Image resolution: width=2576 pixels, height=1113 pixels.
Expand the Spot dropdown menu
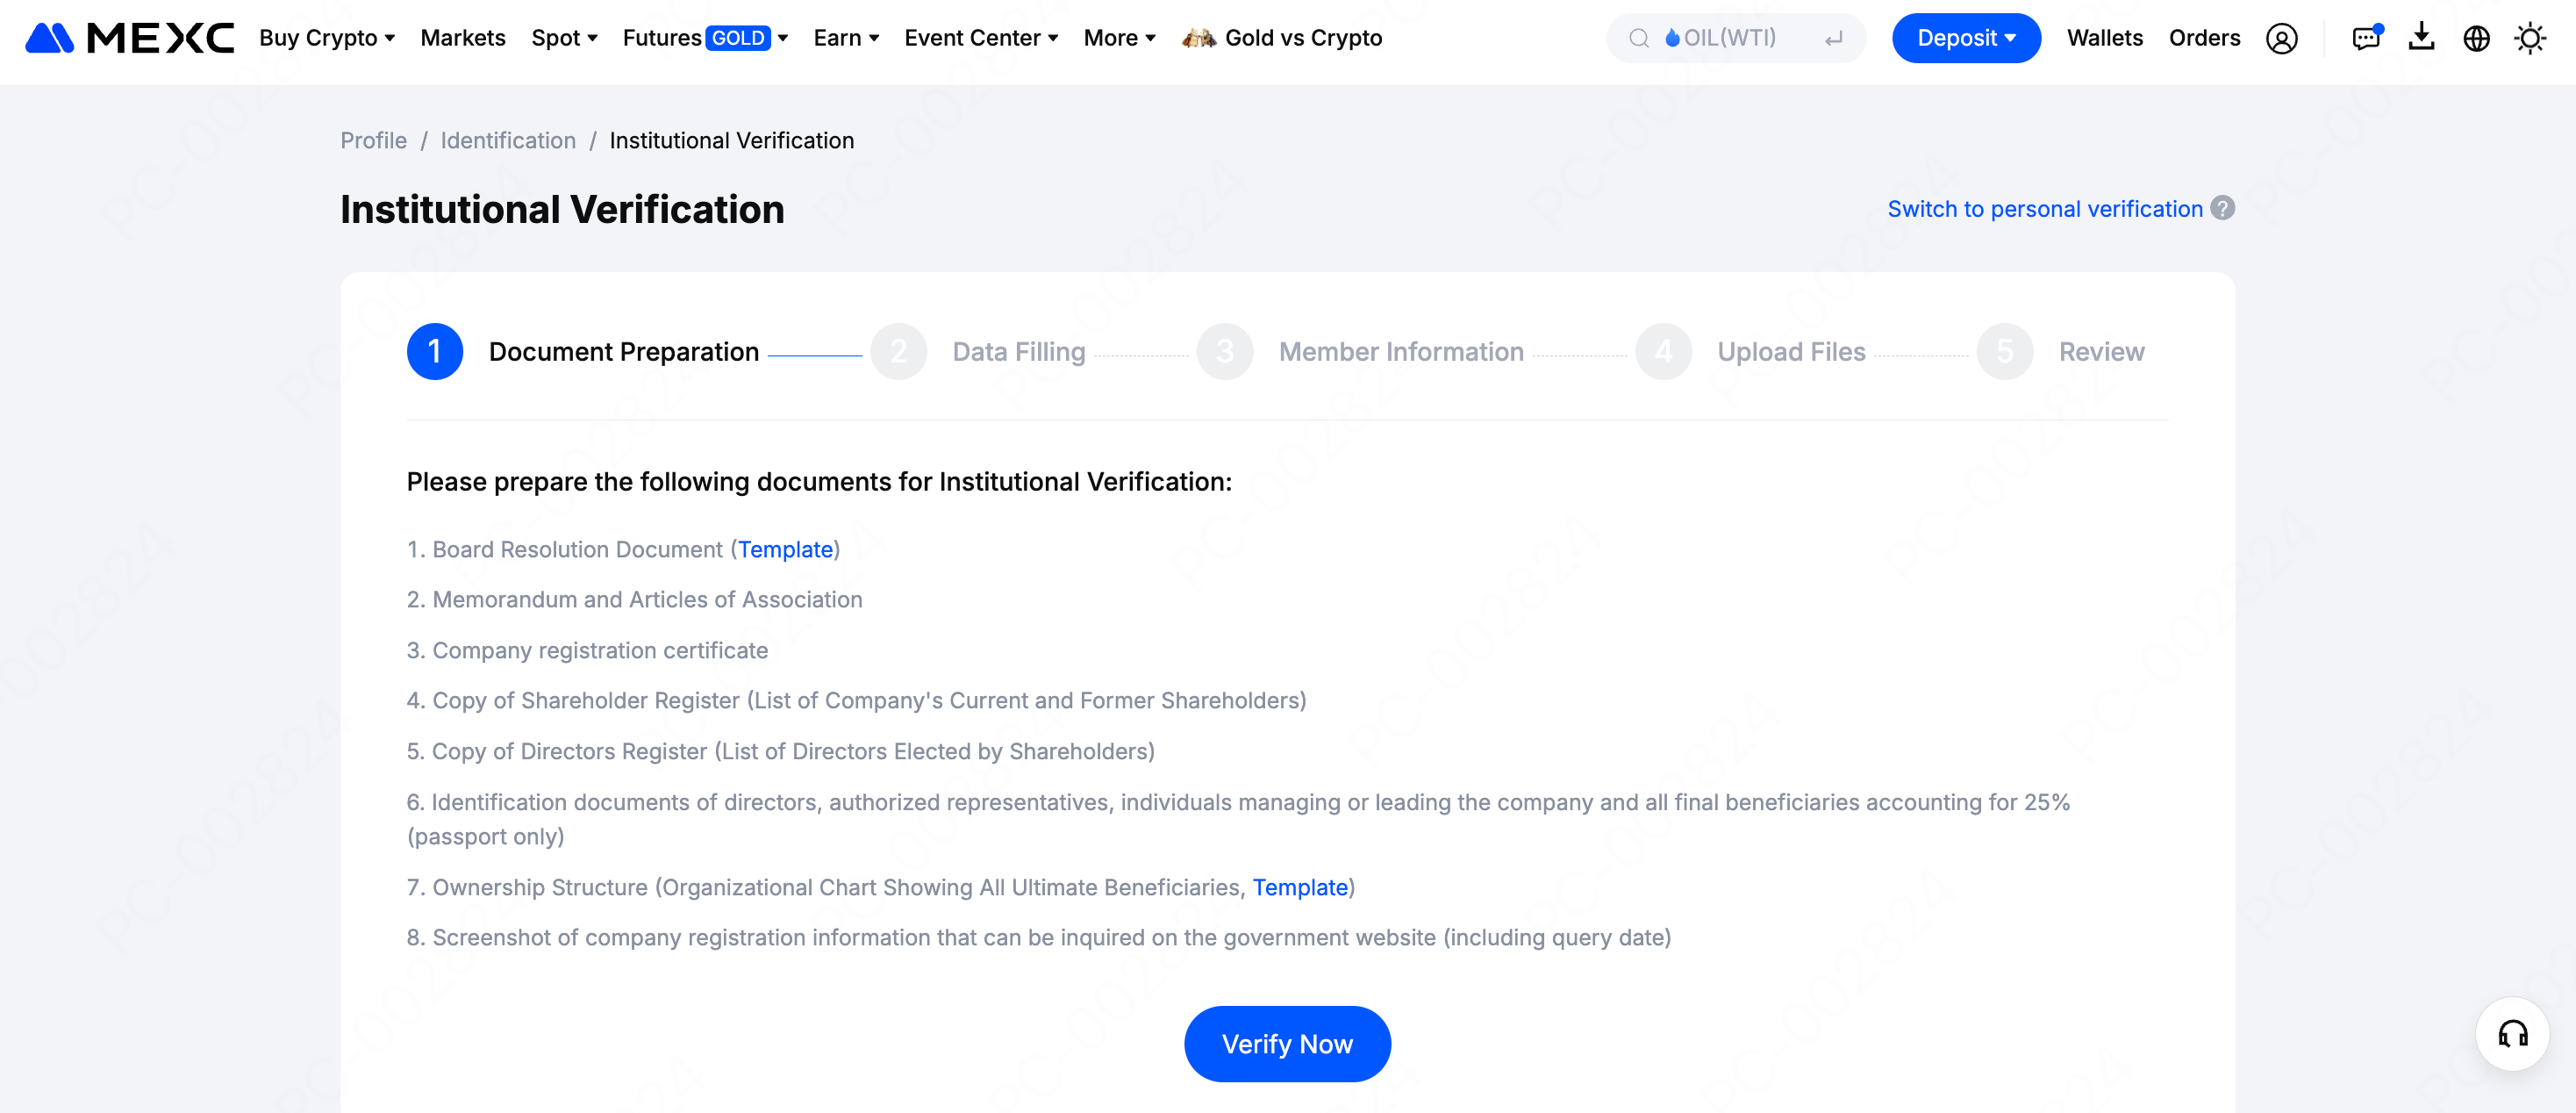click(x=564, y=38)
